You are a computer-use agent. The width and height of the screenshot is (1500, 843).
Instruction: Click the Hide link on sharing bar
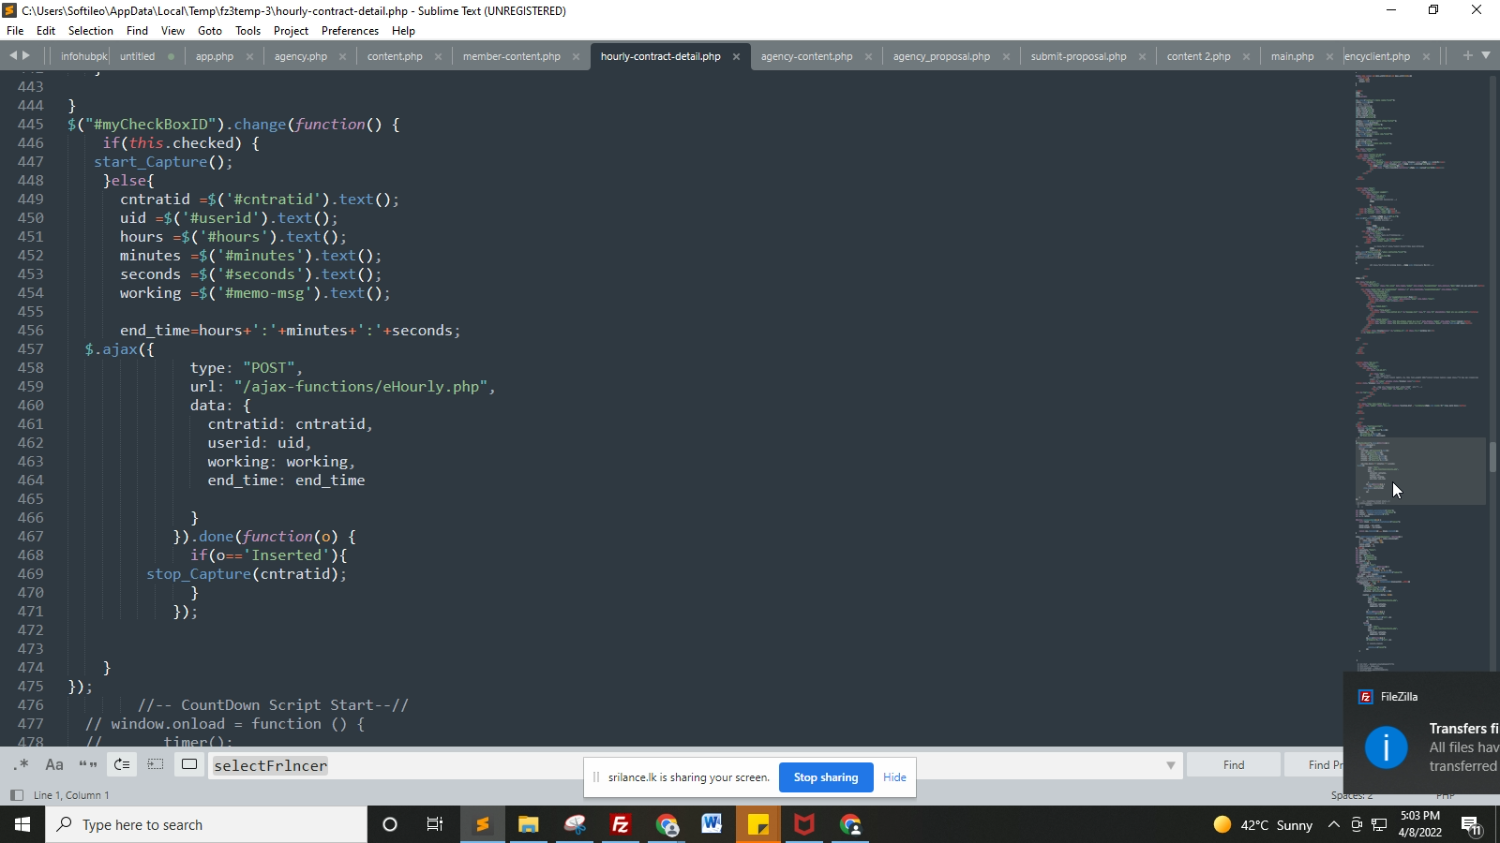tap(894, 777)
